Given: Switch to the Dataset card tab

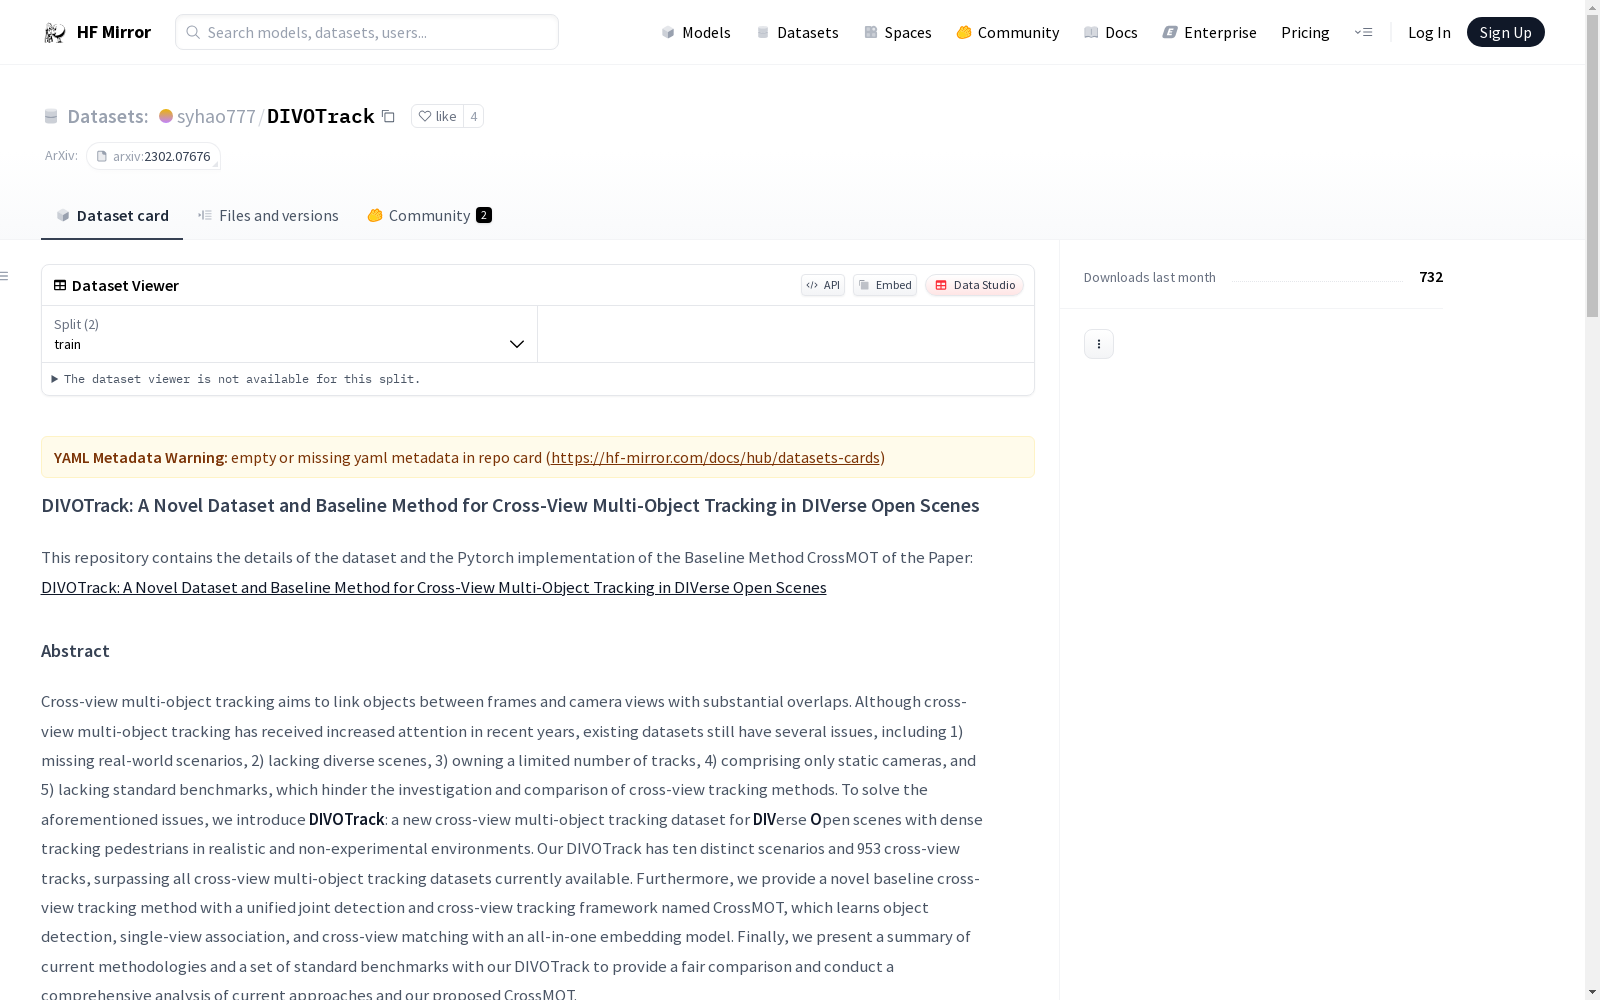Looking at the screenshot, I should 112,215.
